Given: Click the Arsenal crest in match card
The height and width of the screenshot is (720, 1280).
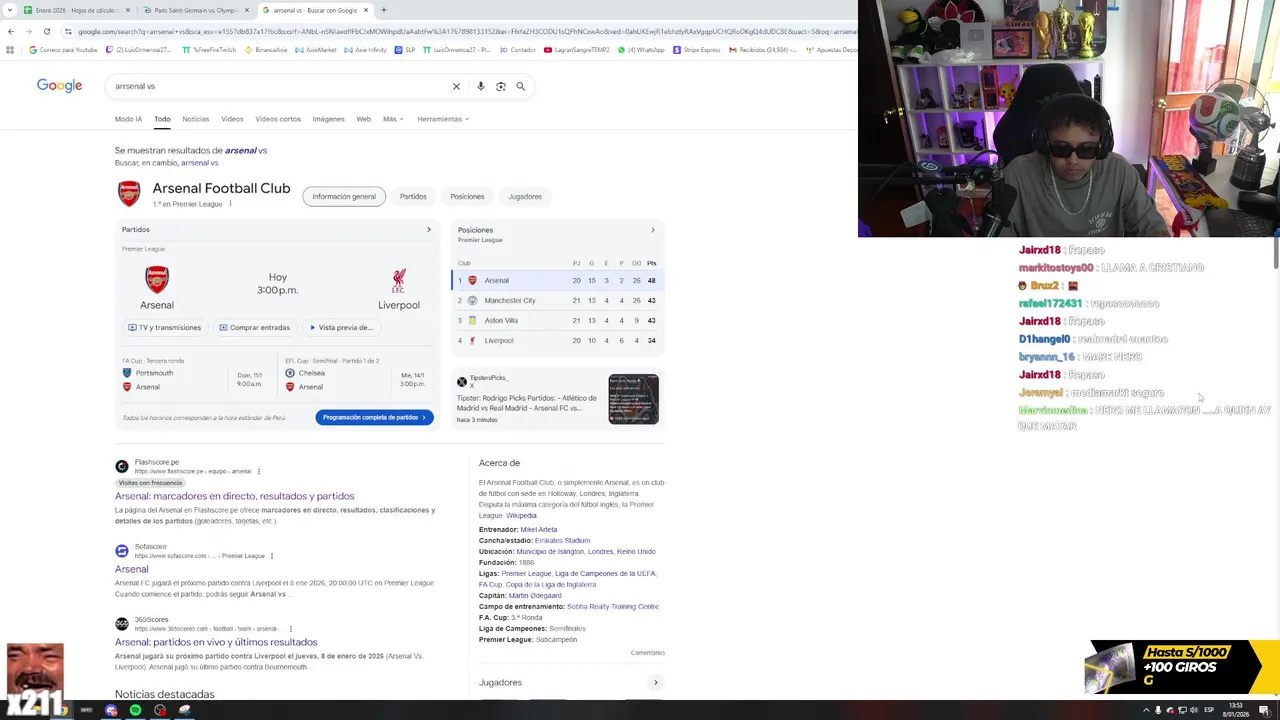Looking at the screenshot, I should (x=157, y=279).
